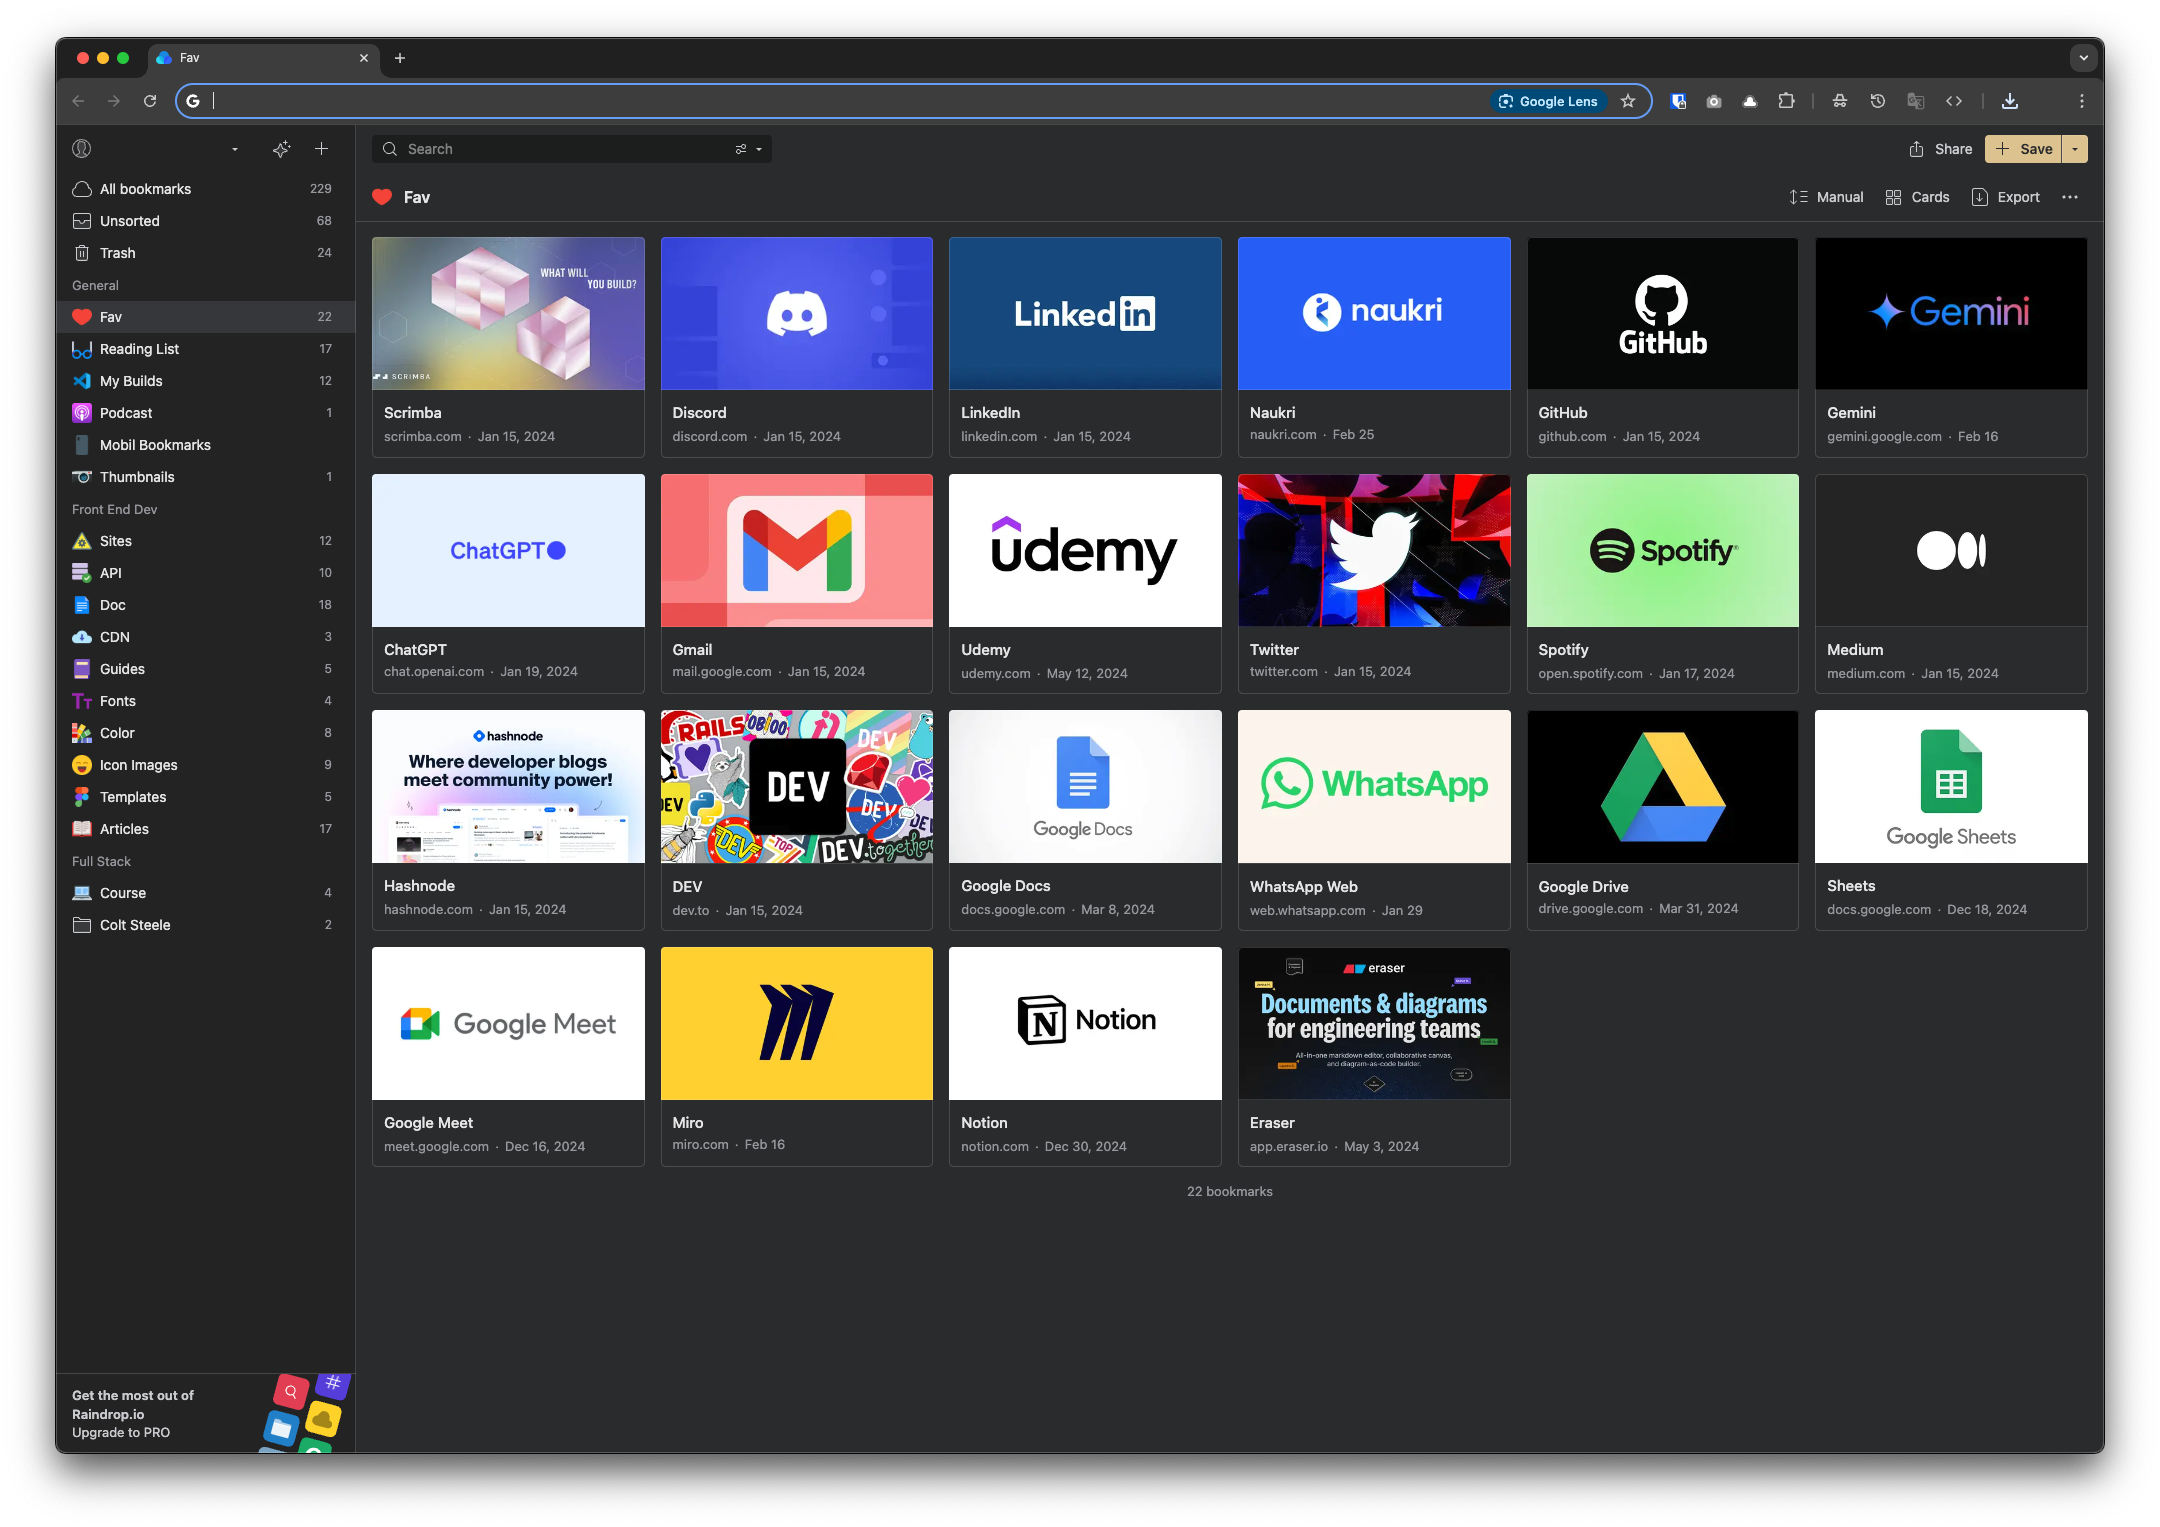Open the Twitter bookmark thumbnail
This screenshot has width=2160, height=1527.
1374,550
